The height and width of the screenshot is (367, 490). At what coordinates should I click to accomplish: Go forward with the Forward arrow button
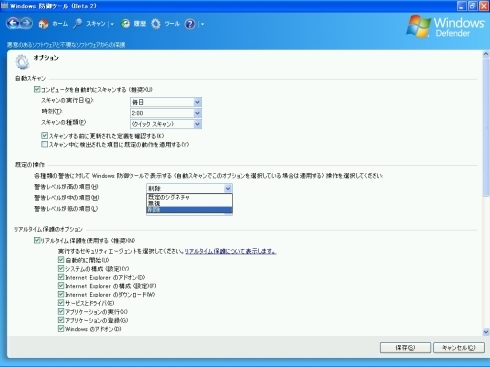click(x=27, y=23)
